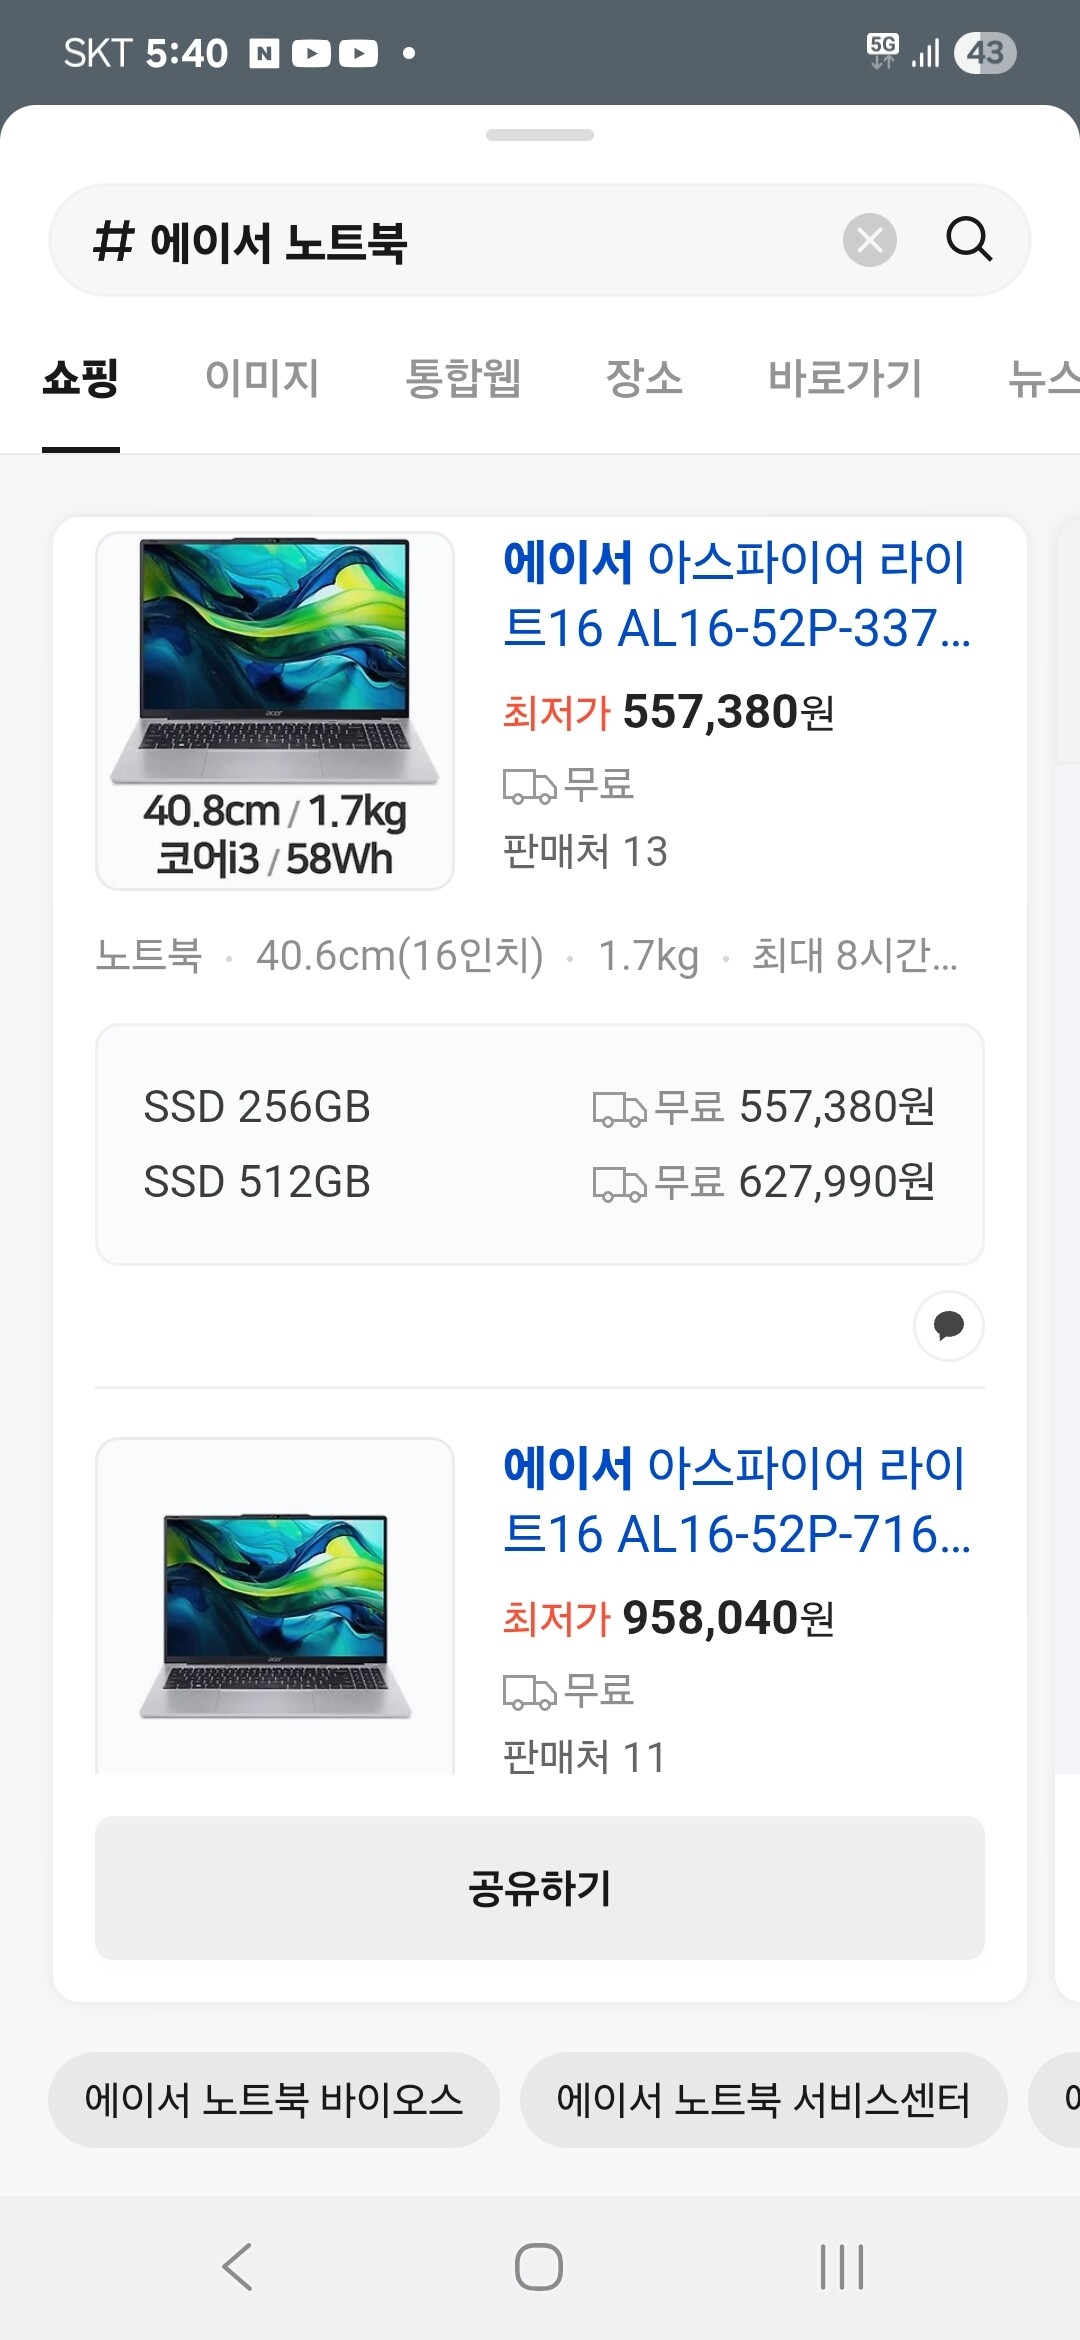Tap the magnifying glass search icon
Image resolution: width=1080 pixels, height=2340 pixels.
point(968,240)
